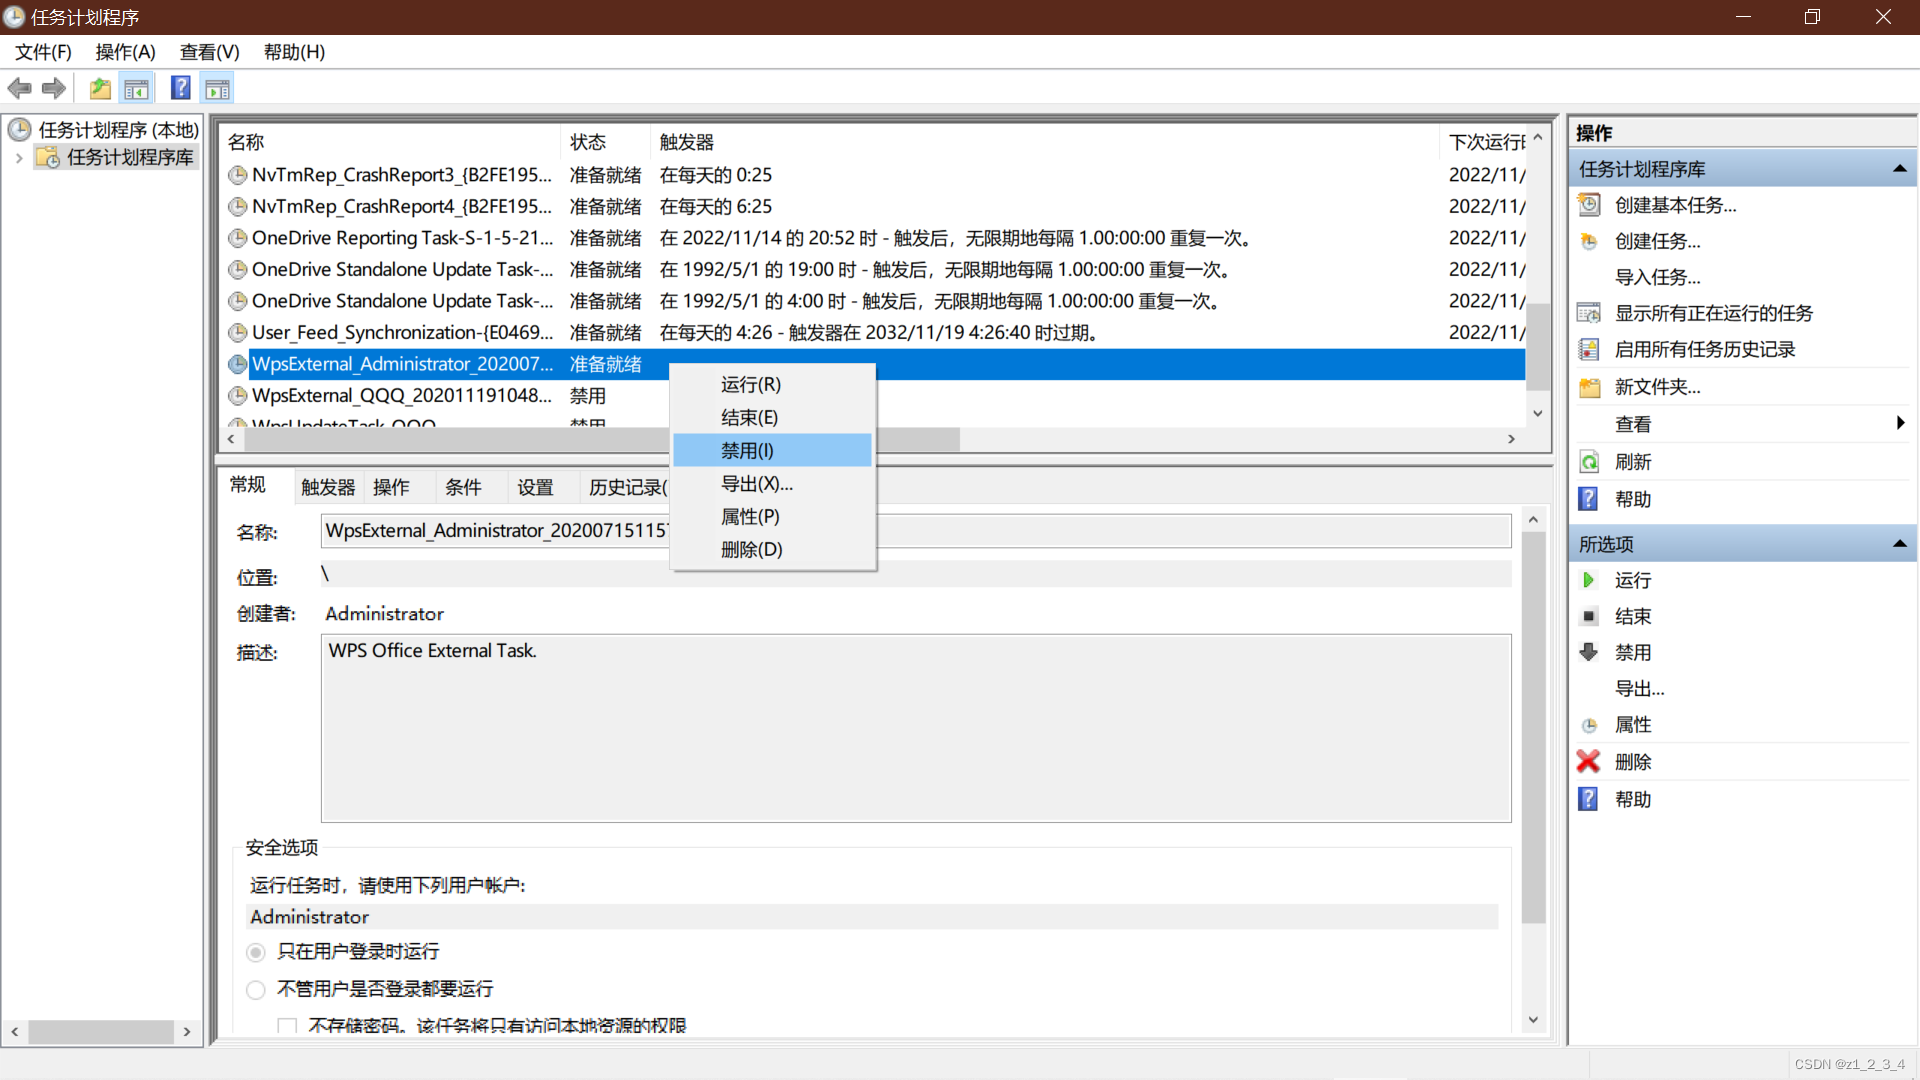
Task: Click the 启用所有任务历史记录 icon
Action: pos(1589,349)
